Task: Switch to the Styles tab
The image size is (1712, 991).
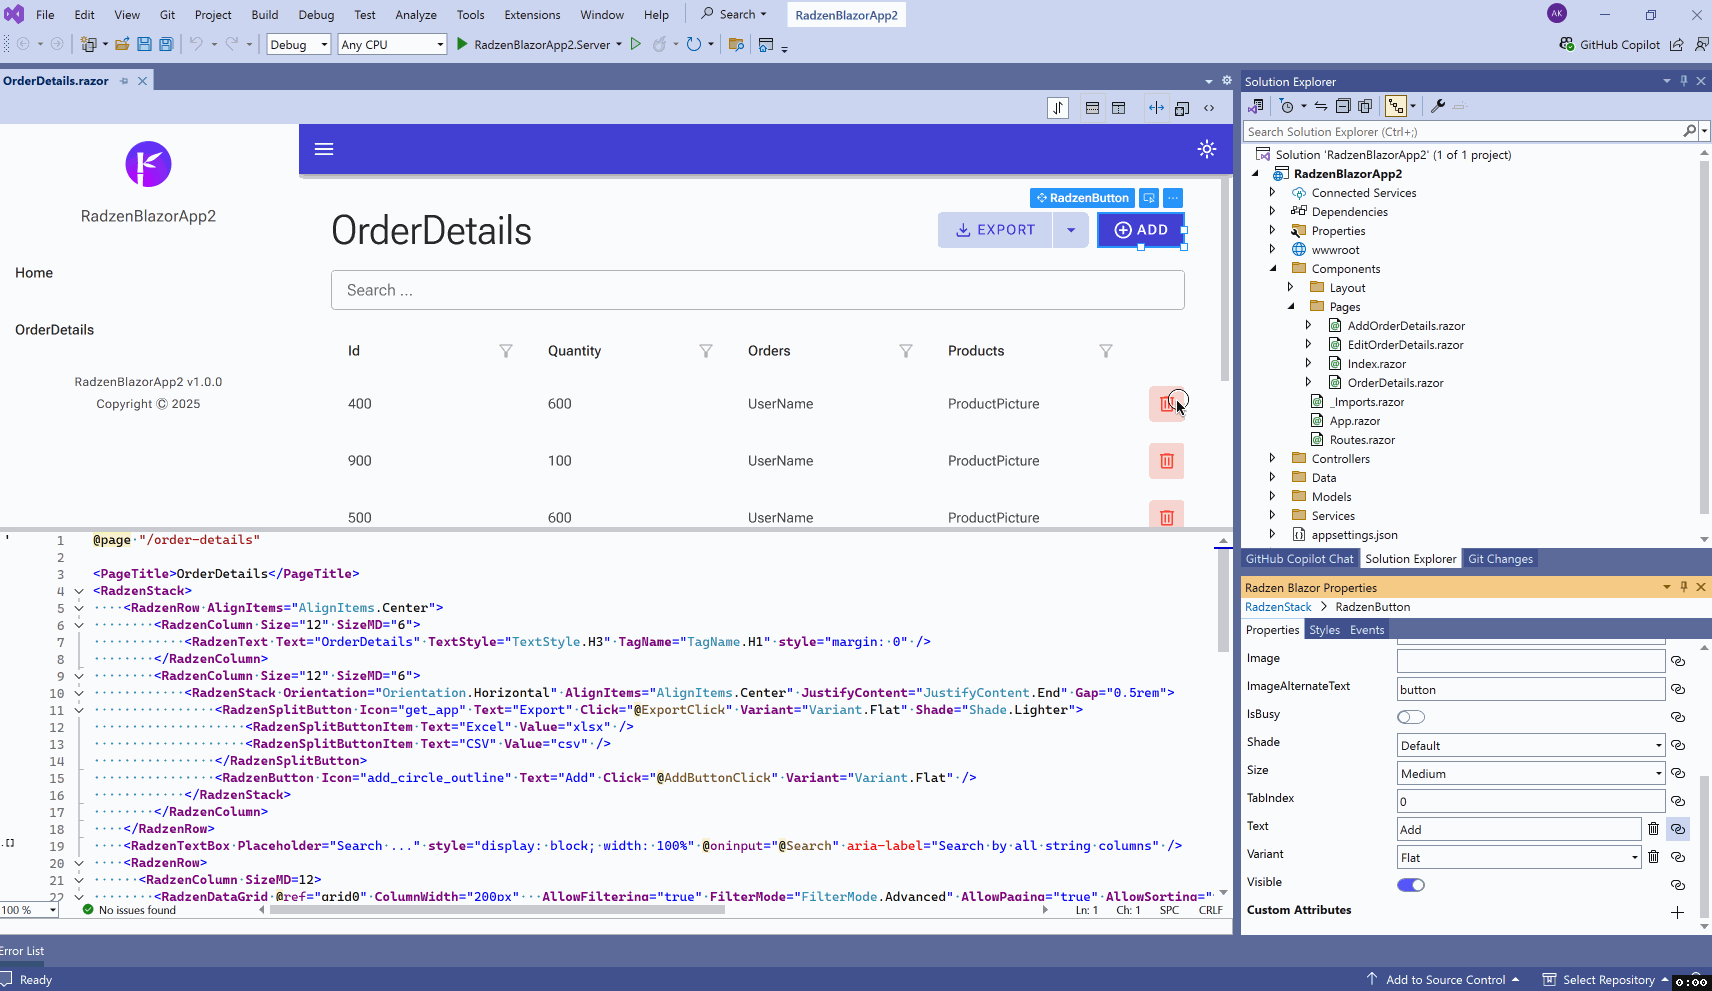Action: pos(1324,630)
